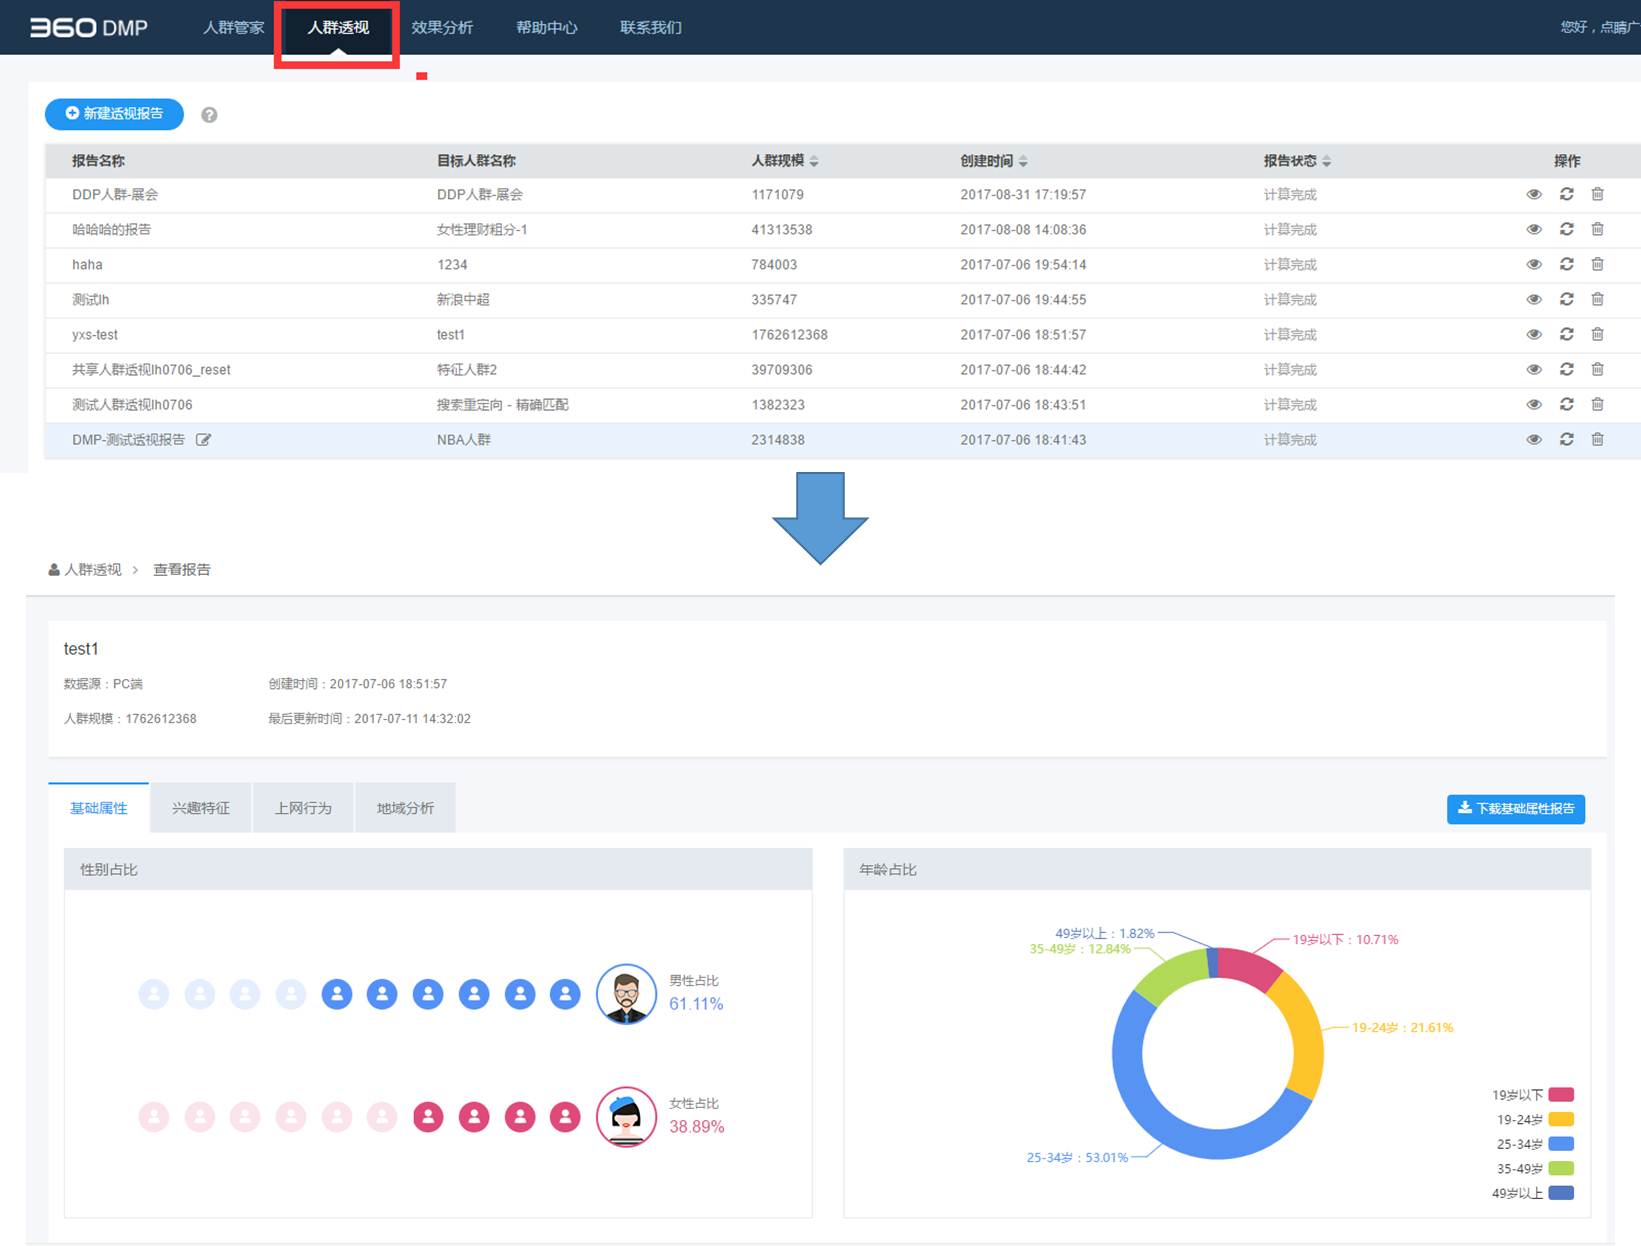Click the 新建透视报告 button
The height and width of the screenshot is (1246, 1641).
coord(114,114)
